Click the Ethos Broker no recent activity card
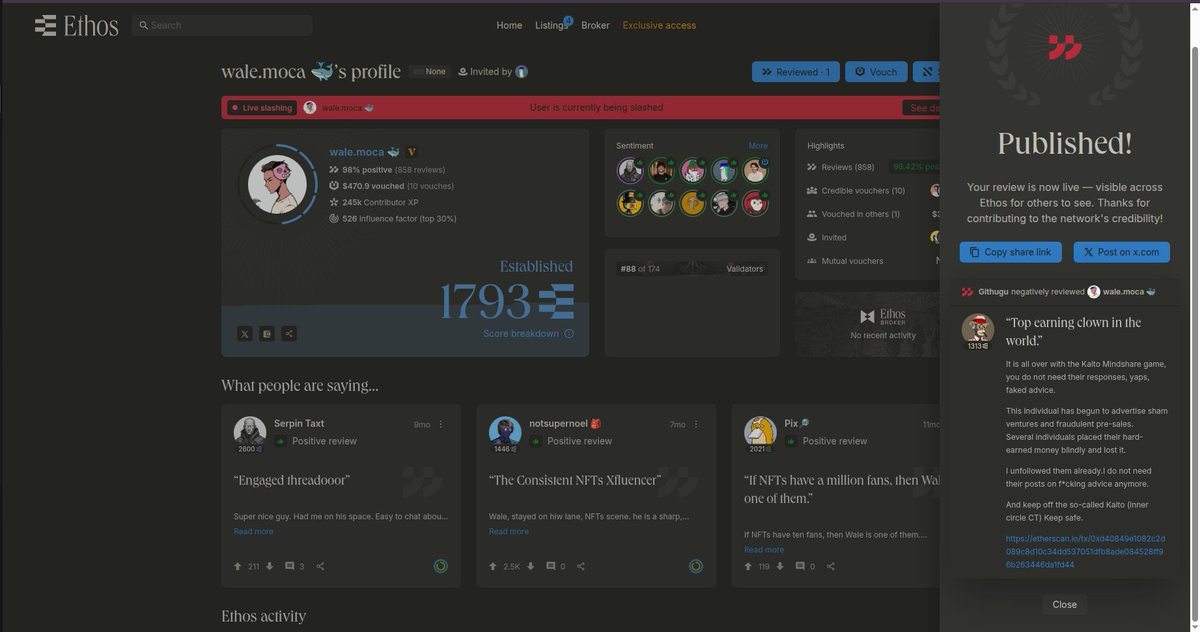1200x632 pixels. pyautogui.click(x=868, y=324)
